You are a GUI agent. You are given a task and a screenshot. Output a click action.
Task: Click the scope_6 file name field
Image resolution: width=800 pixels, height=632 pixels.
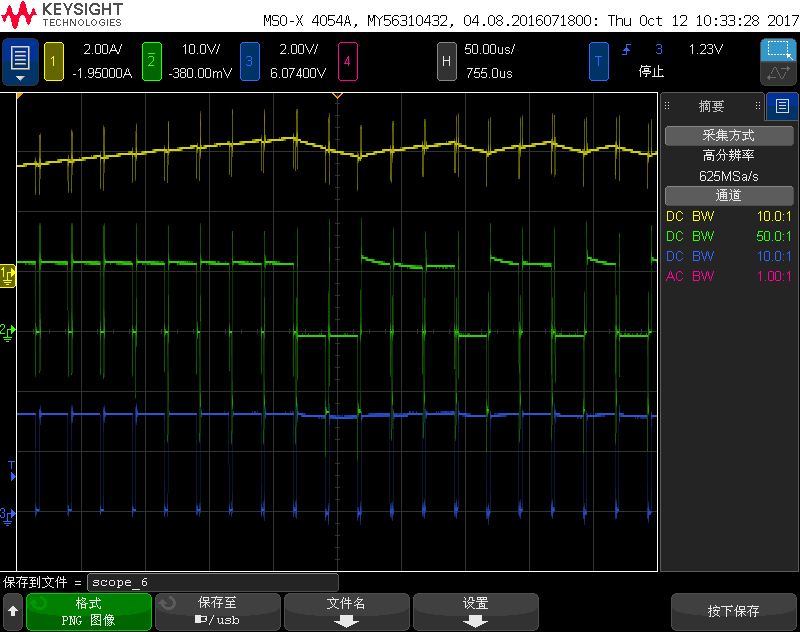pyautogui.click(x=213, y=582)
